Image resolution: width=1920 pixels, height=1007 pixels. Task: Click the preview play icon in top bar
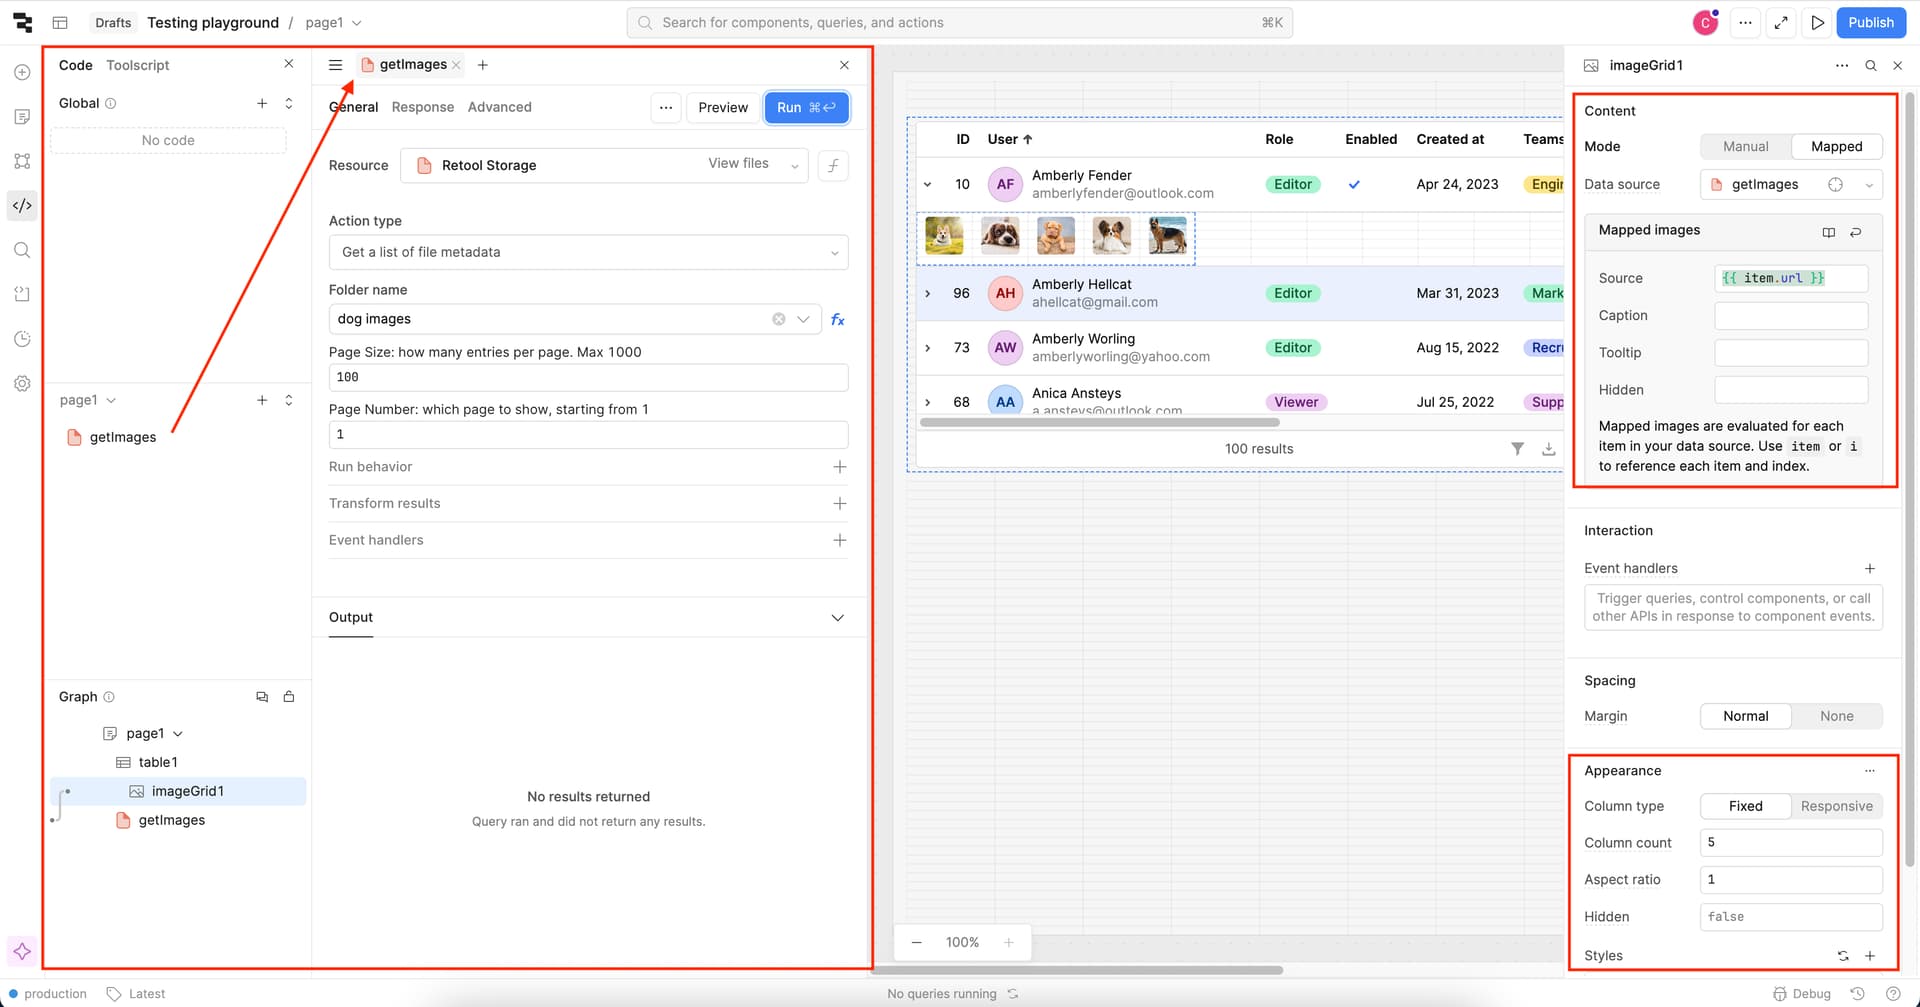click(x=1817, y=23)
